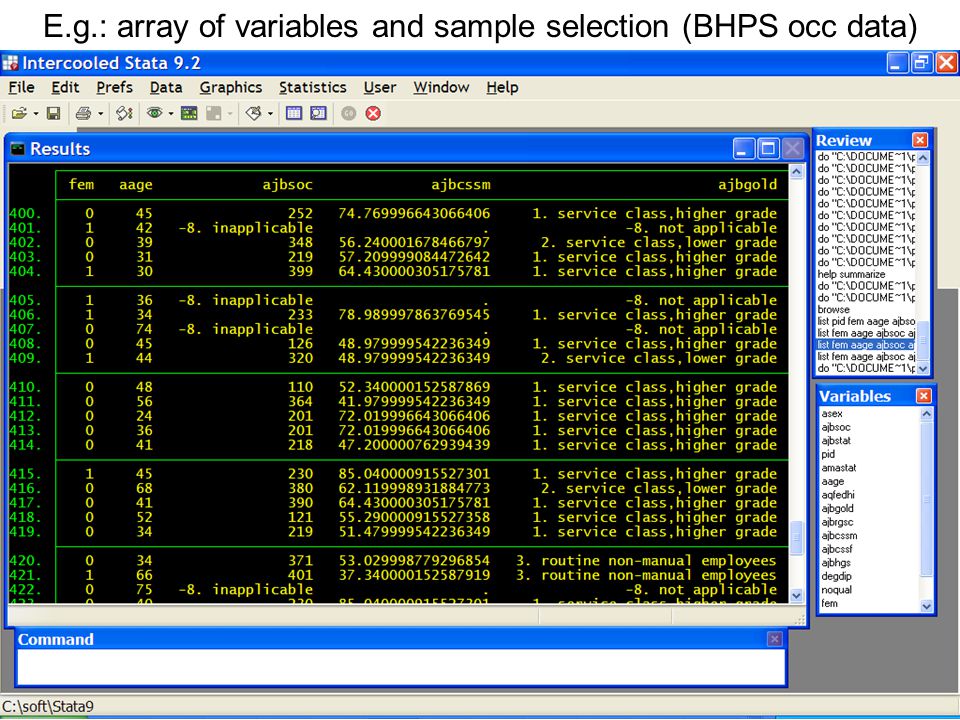Open the File menu

(x=21, y=88)
